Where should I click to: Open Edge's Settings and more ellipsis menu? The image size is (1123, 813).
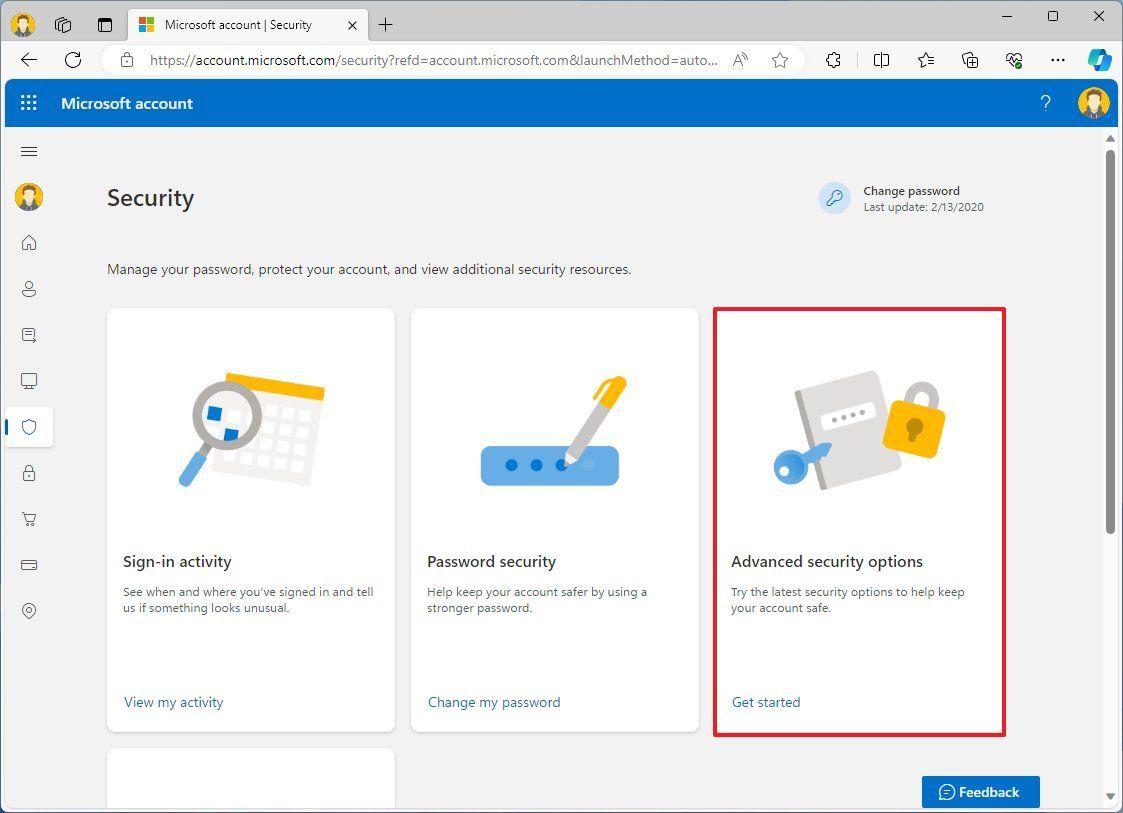point(1057,60)
